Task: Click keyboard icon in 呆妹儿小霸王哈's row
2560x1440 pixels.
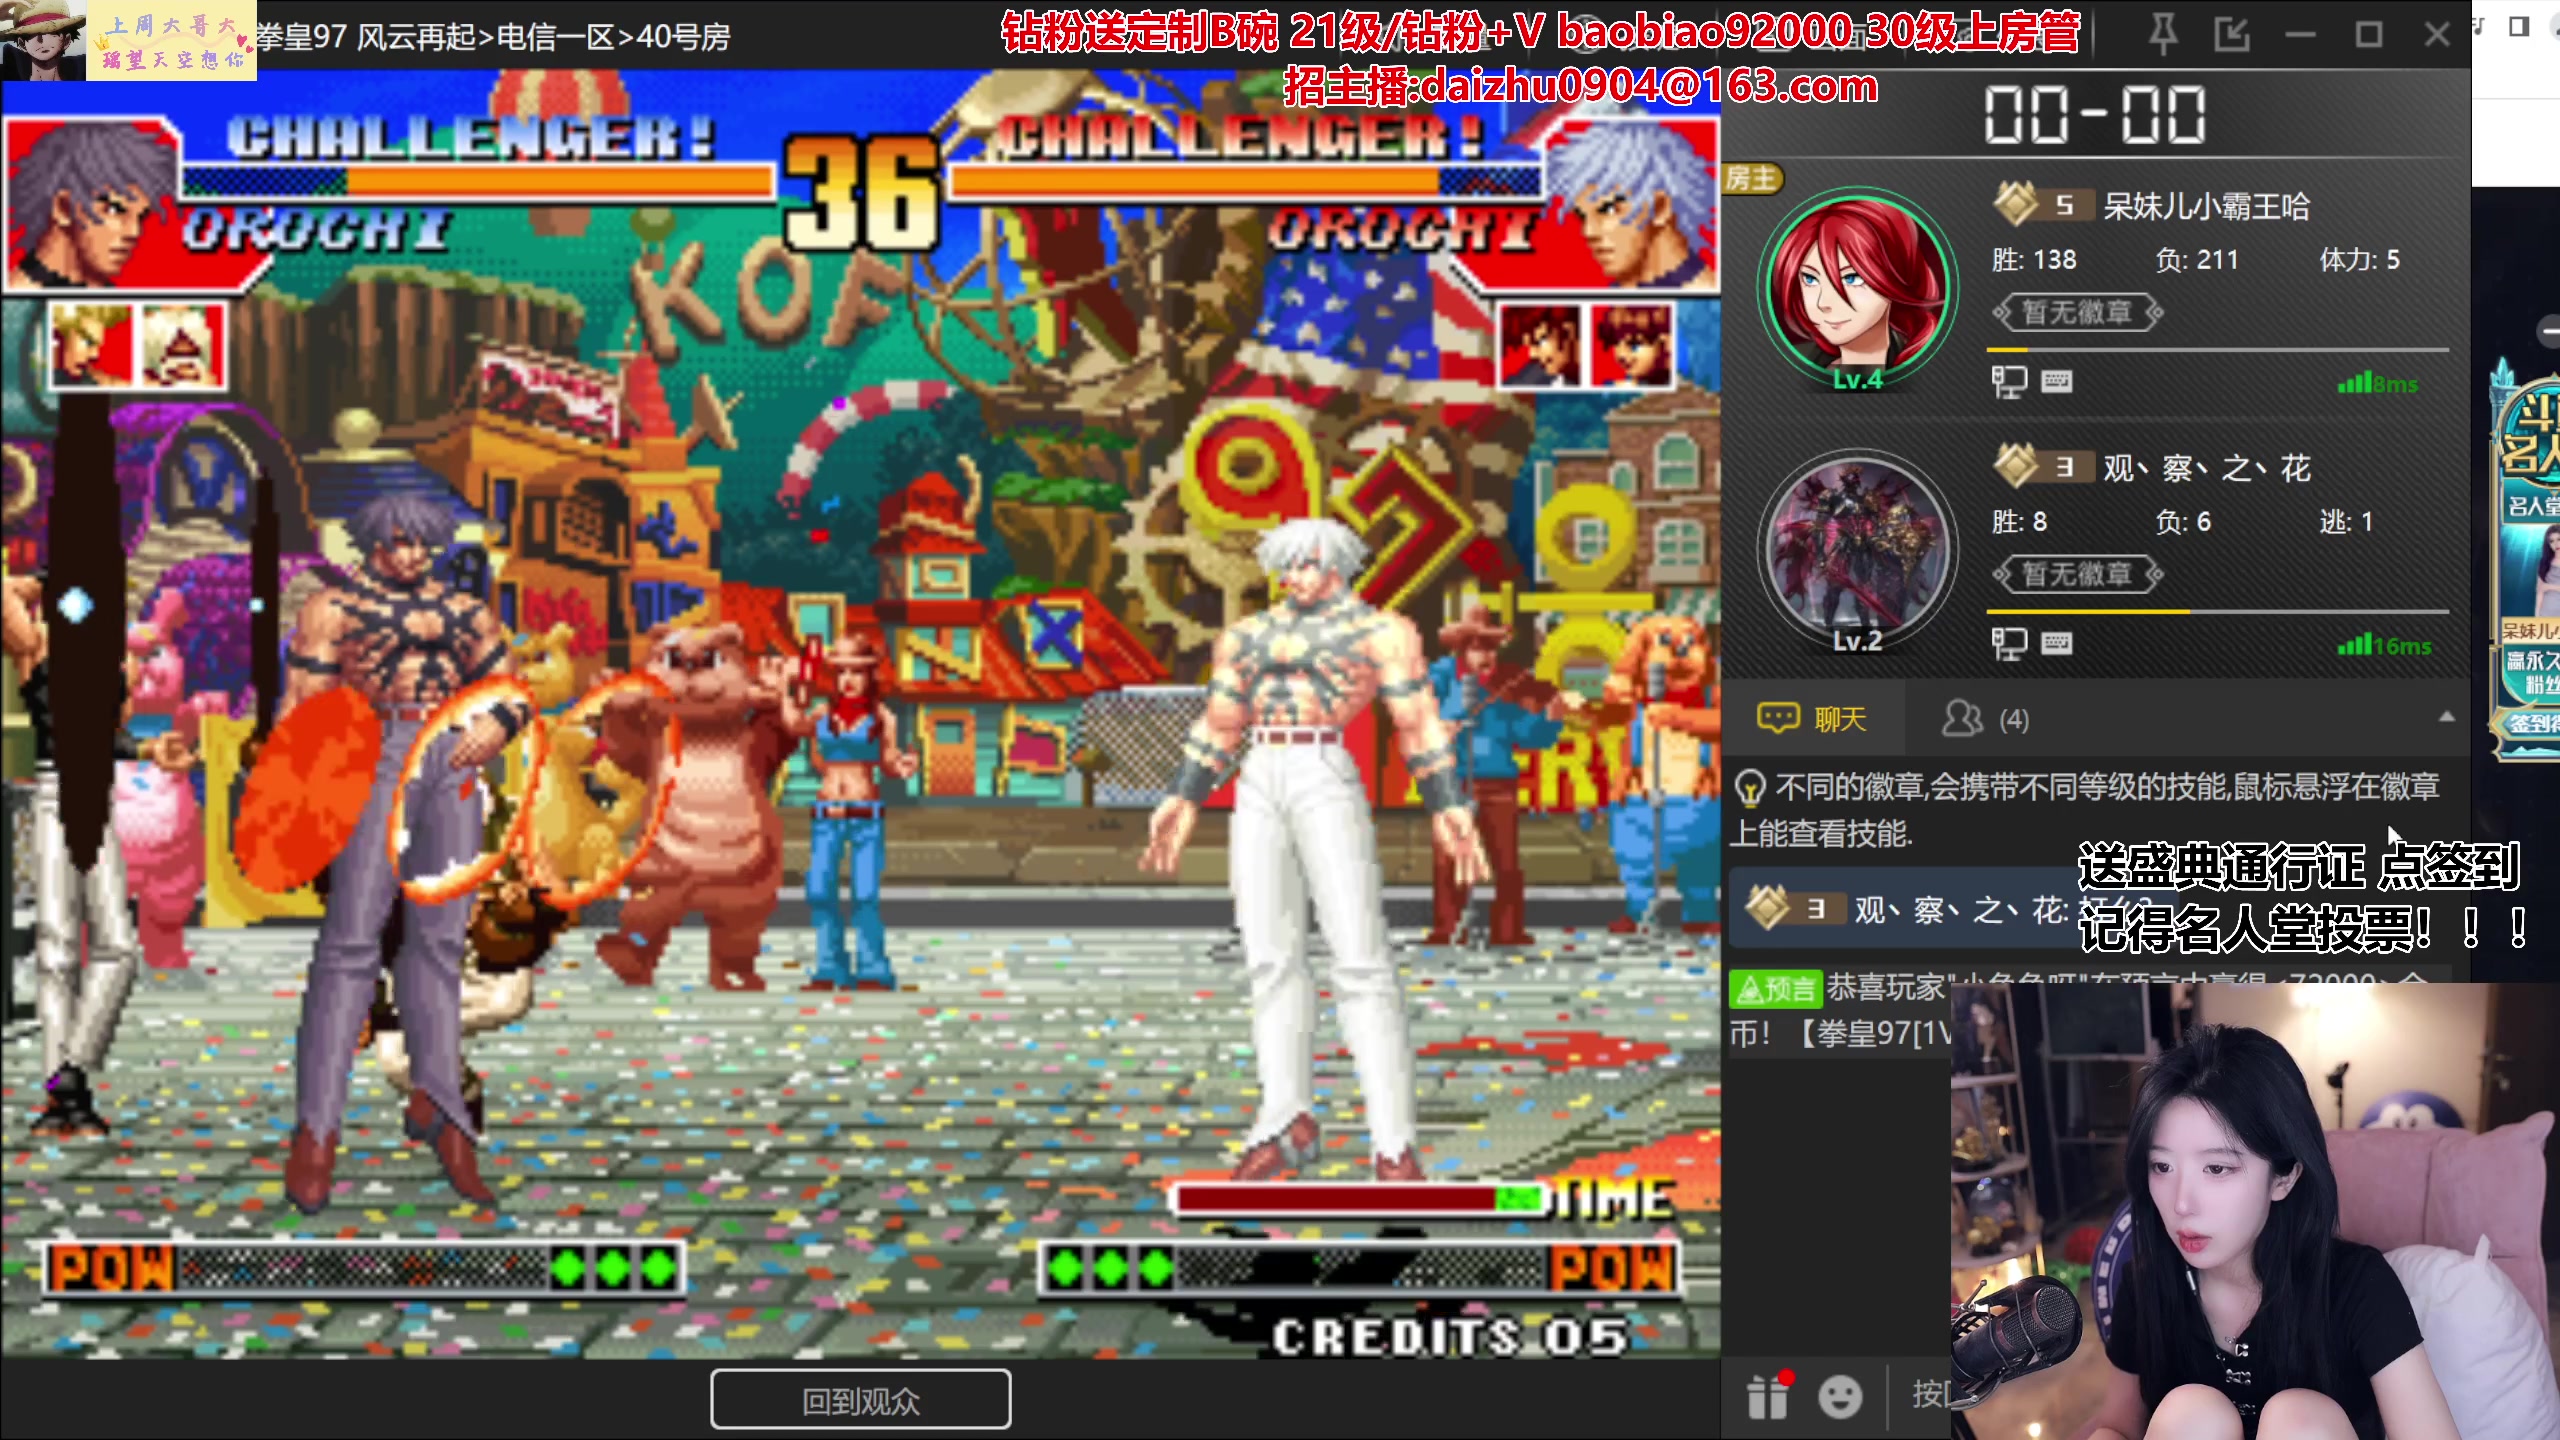Action: [x=2056, y=381]
